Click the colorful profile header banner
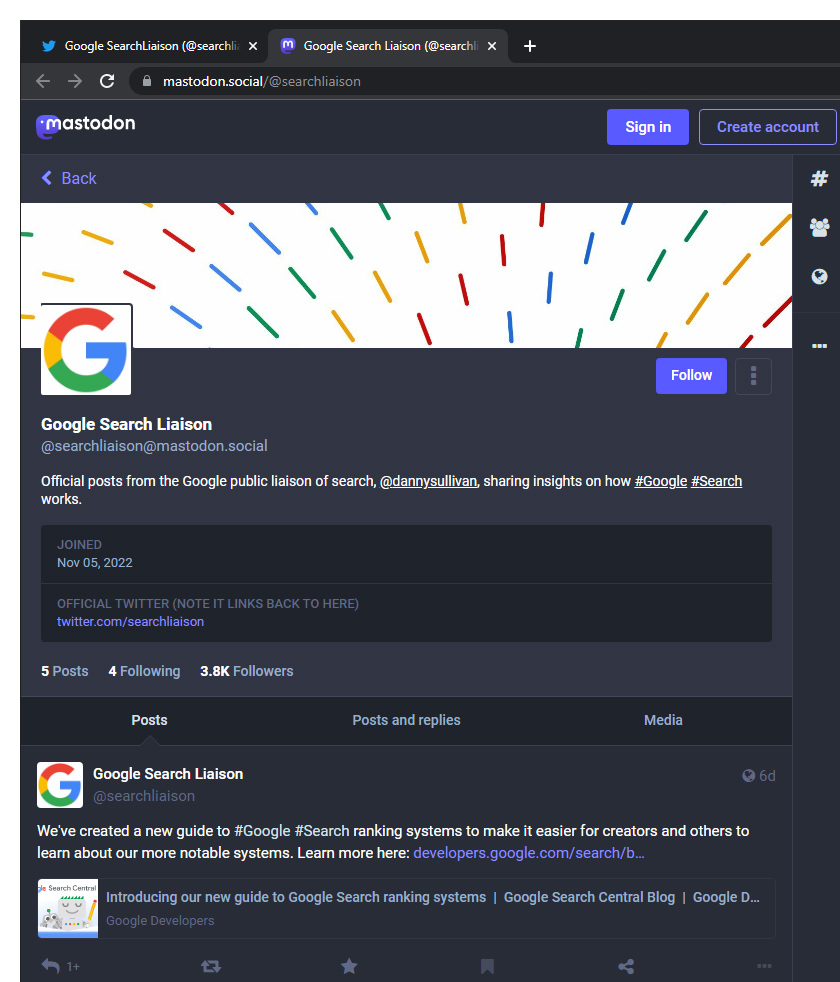Screen dimensions: 840x982 (406, 275)
